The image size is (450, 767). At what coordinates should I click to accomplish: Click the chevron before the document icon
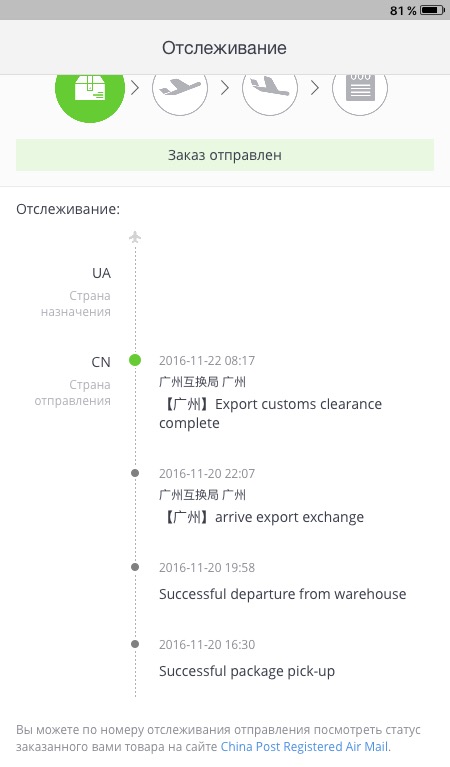(x=315, y=88)
